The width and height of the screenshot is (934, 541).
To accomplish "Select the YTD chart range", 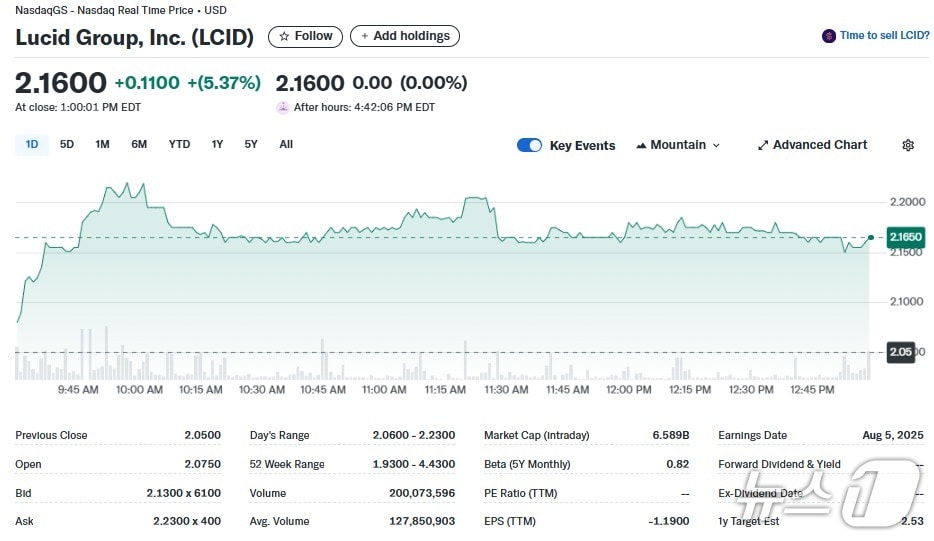I will pos(179,144).
